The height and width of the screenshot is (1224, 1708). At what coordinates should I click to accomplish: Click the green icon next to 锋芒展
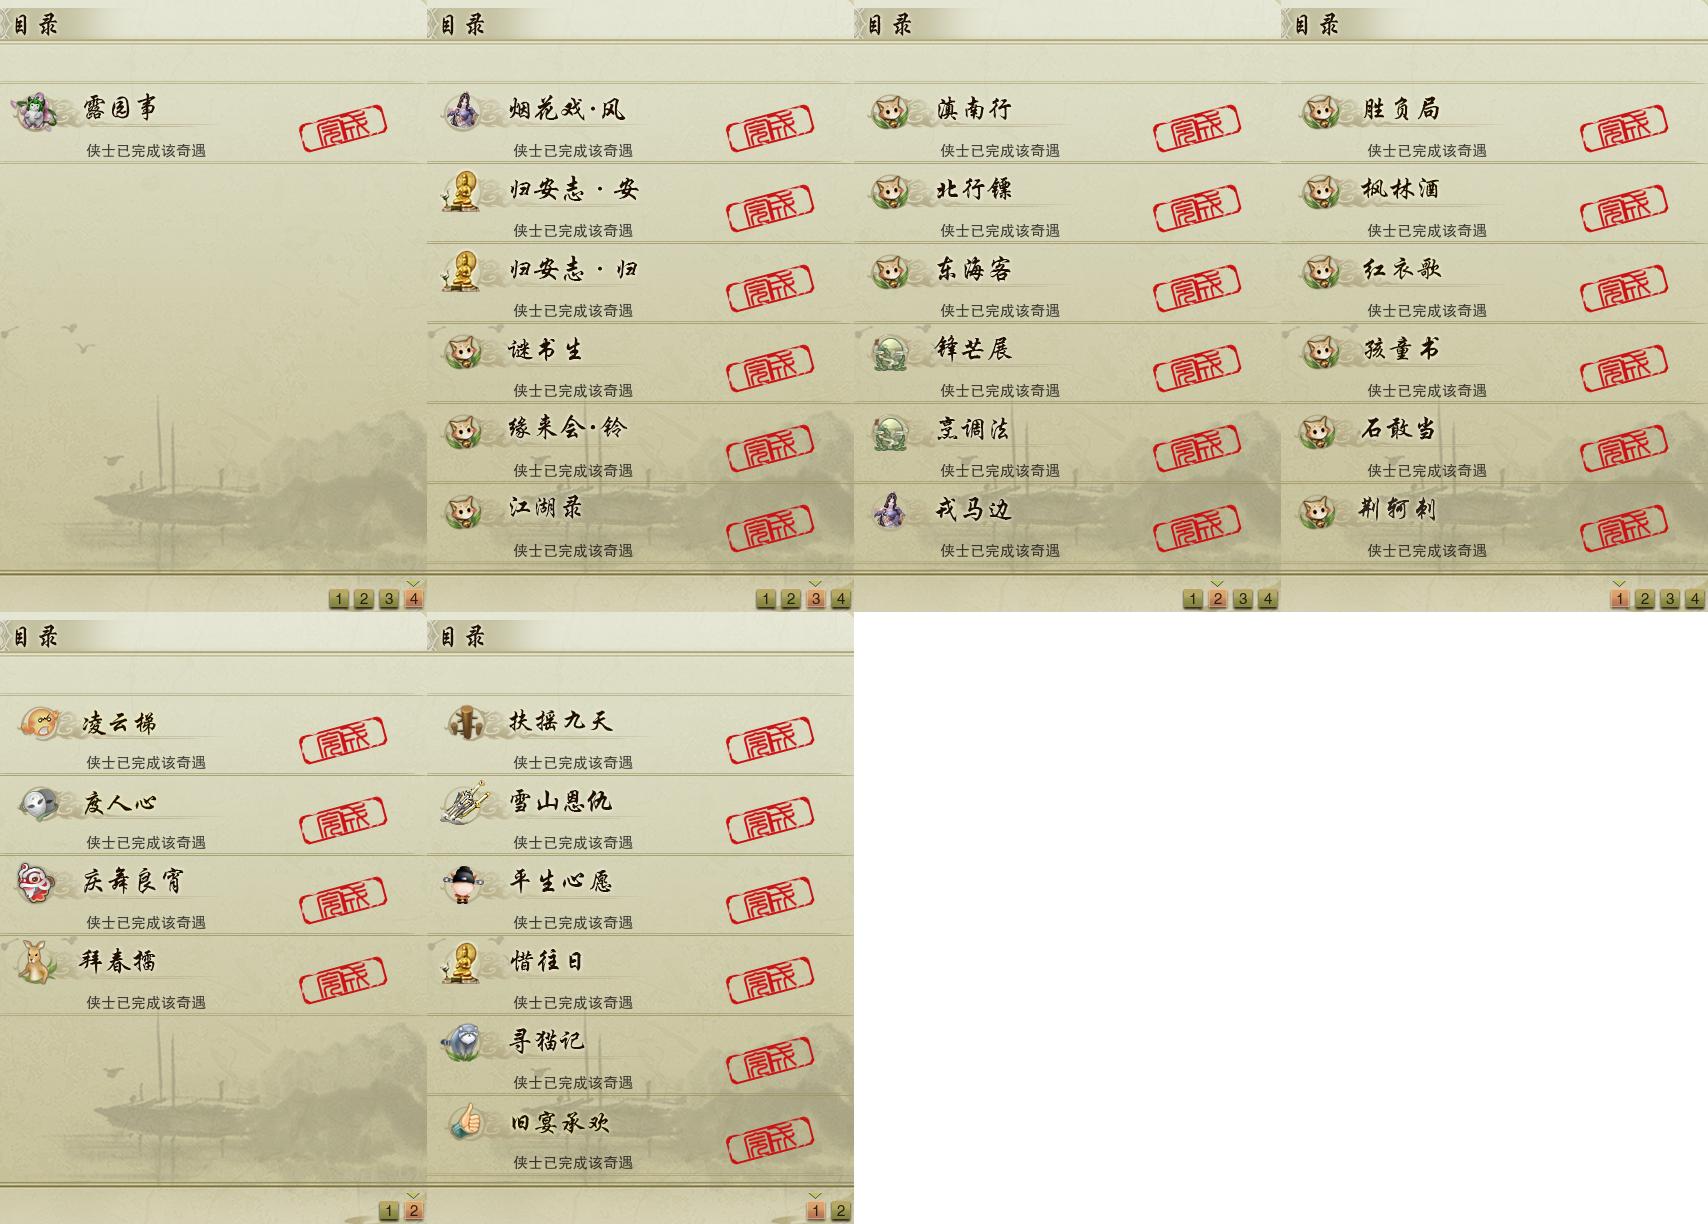pyautogui.click(x=889, y=351)
